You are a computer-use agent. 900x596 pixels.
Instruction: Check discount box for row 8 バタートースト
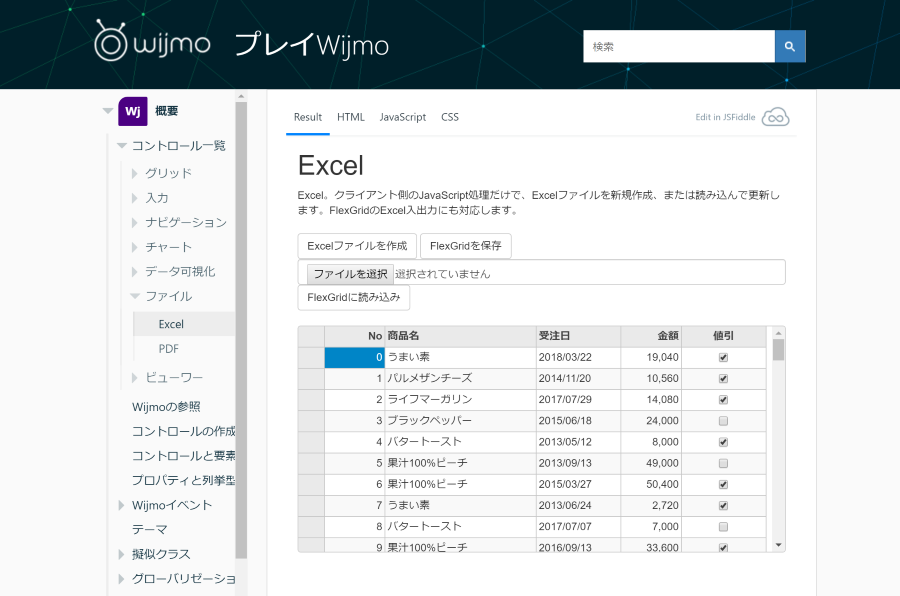pyautogui.click(x=723, y=527)
